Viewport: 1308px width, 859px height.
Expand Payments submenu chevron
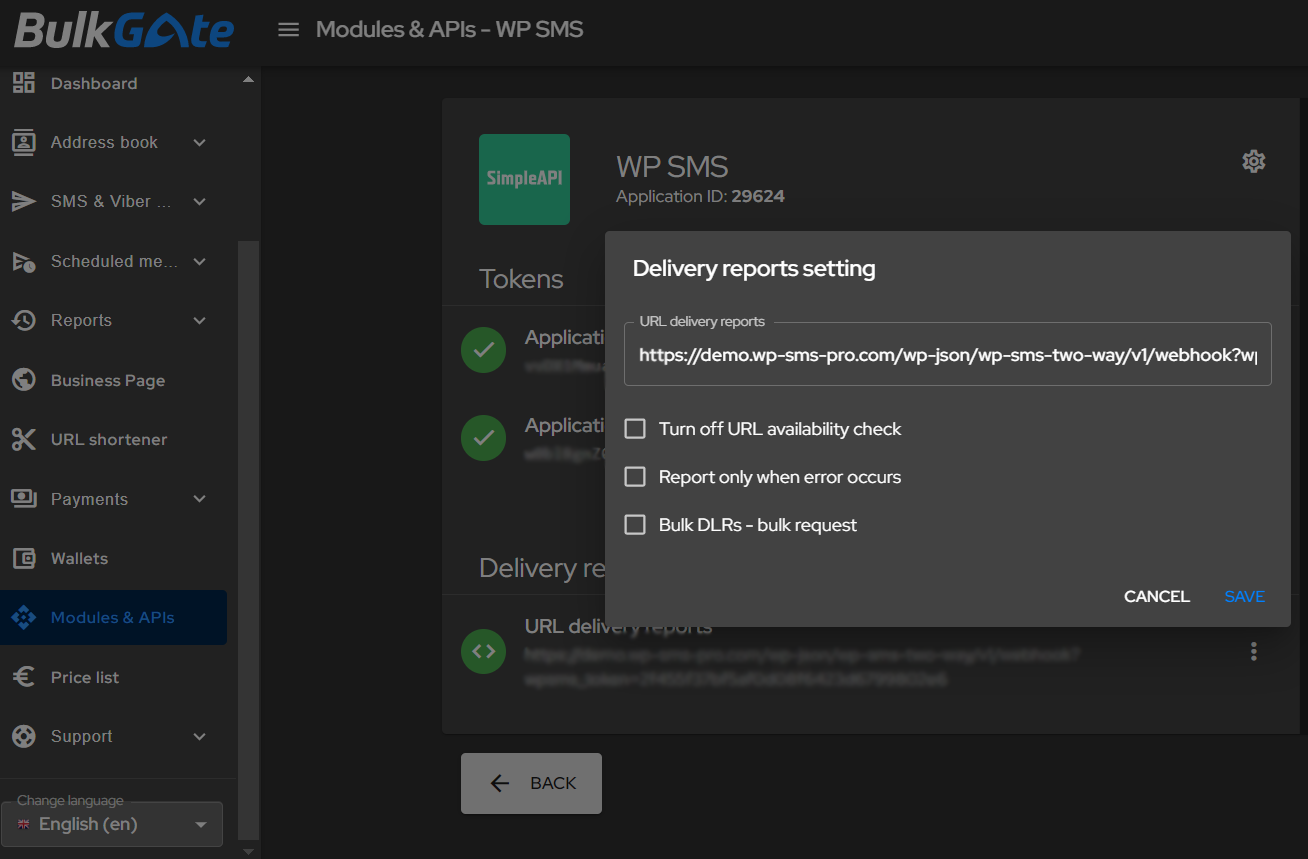point(199,499)
